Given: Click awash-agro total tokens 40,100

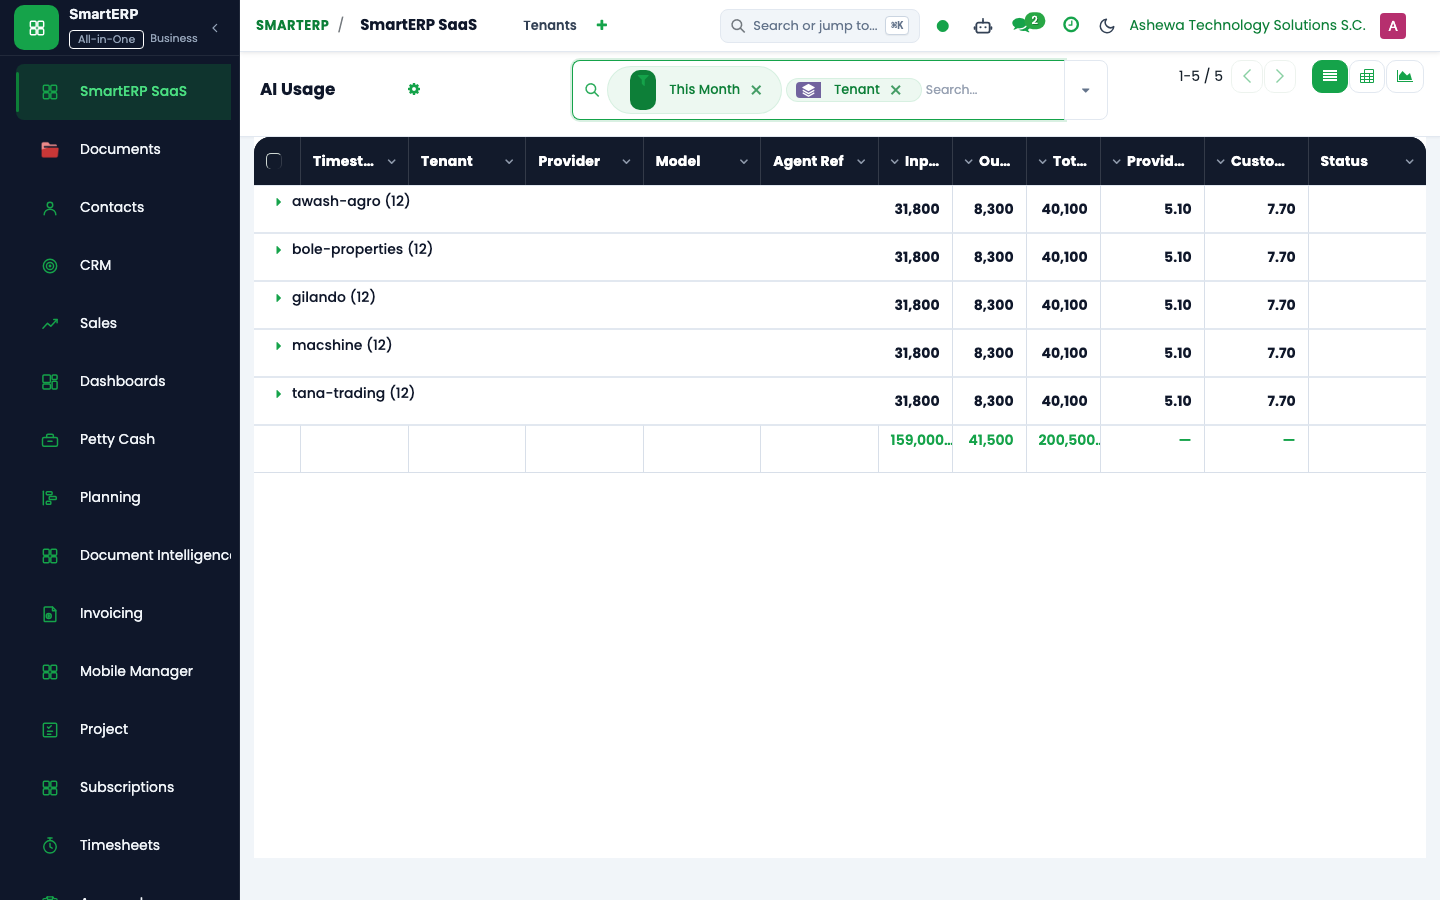Looking at the screenshot, I should (1064, 209).
